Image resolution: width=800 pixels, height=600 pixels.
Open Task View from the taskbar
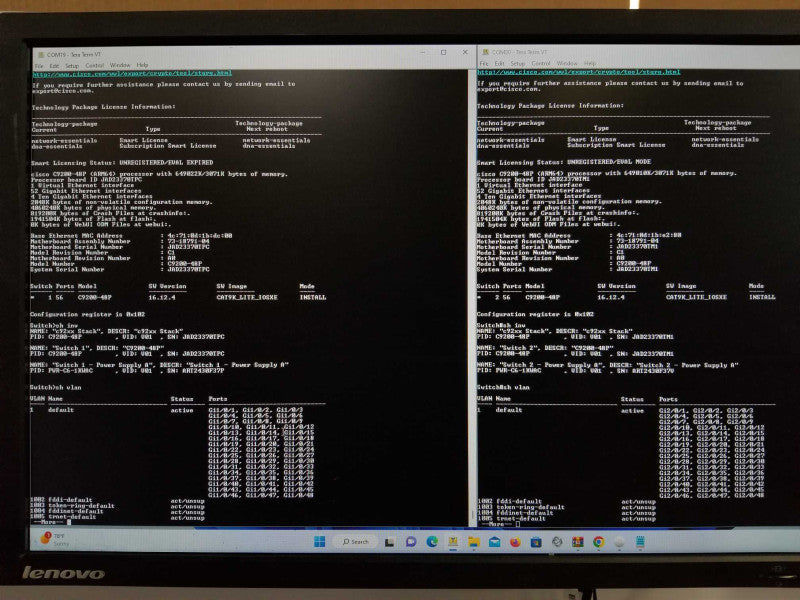389,542
